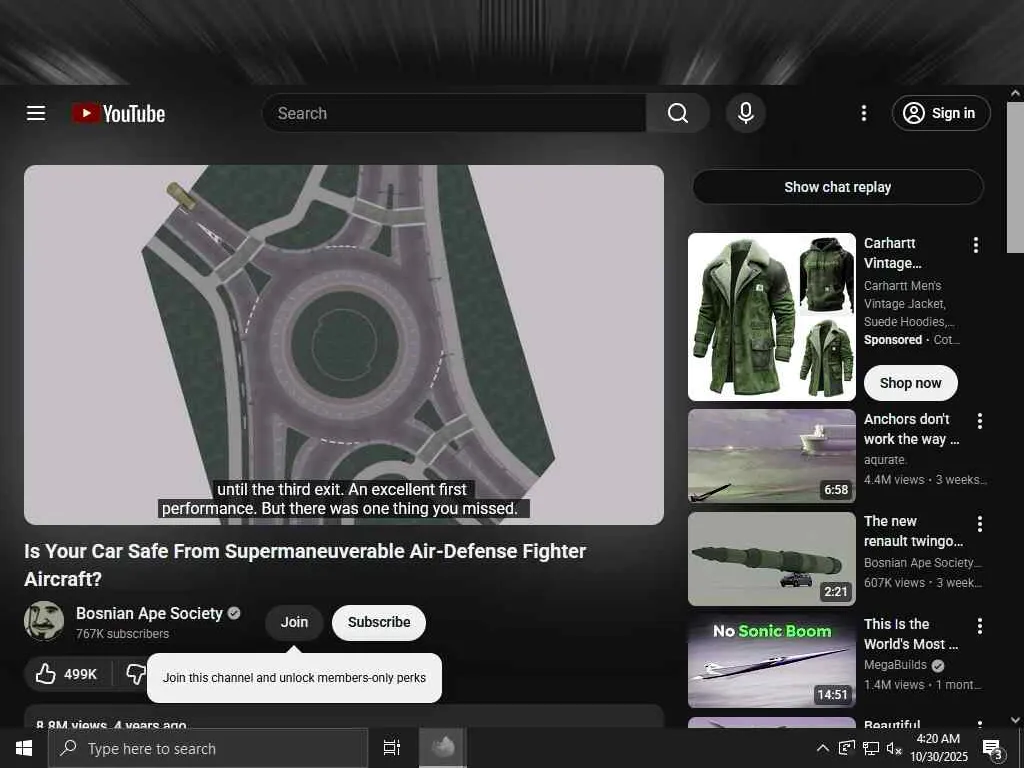Screen dimensions: 1024x768
Task: Click scrollbar down arrow
Action: (x=1015, y=720)
